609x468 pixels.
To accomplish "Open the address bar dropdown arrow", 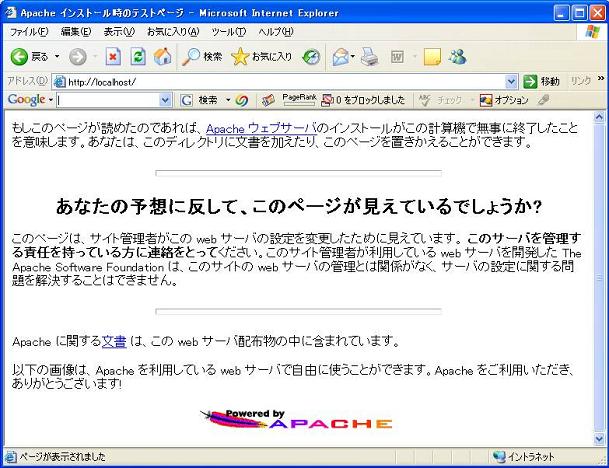I will [511, 82].
